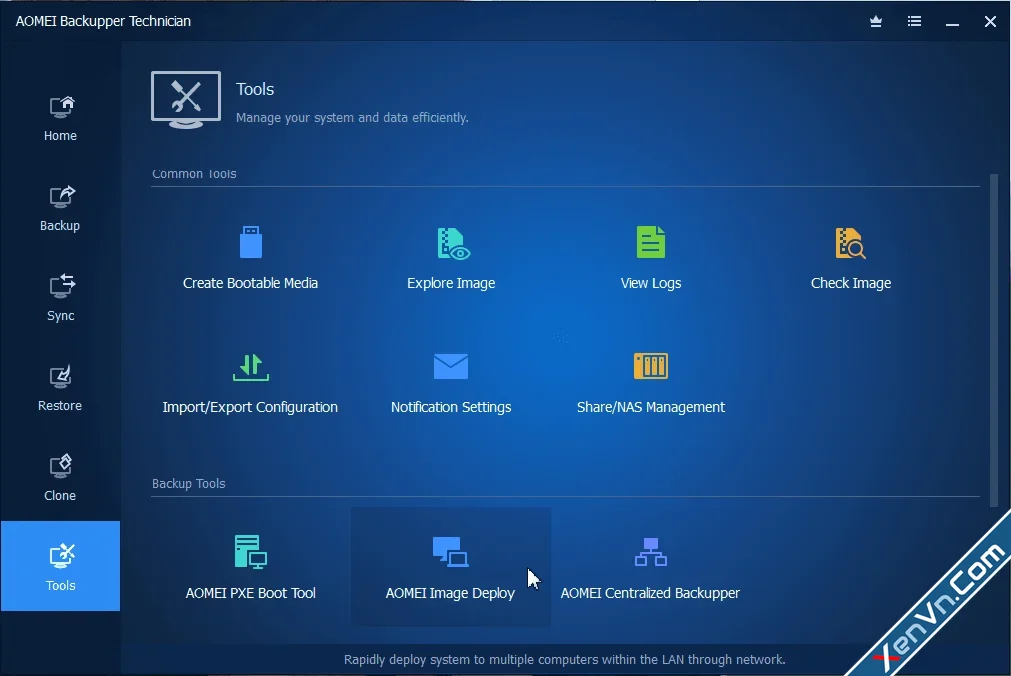Screen dimensions: 1011x676
Task: Open the Sync sidebar section
Action: [60, 299]
